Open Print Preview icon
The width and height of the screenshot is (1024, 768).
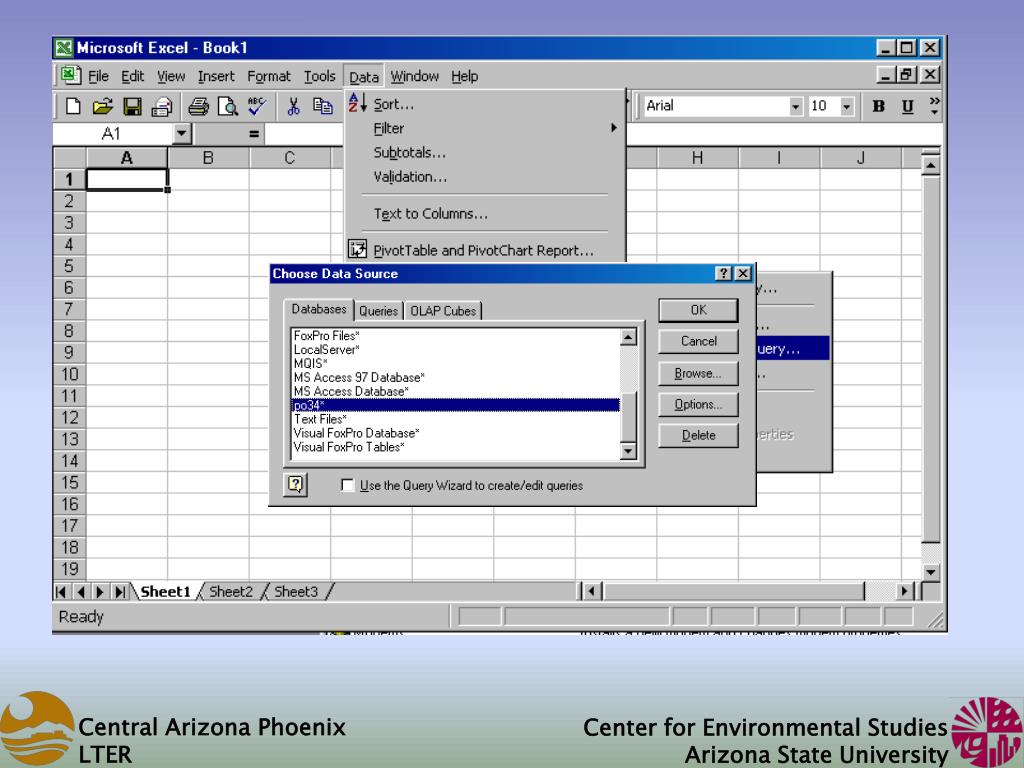coord(227,106)
